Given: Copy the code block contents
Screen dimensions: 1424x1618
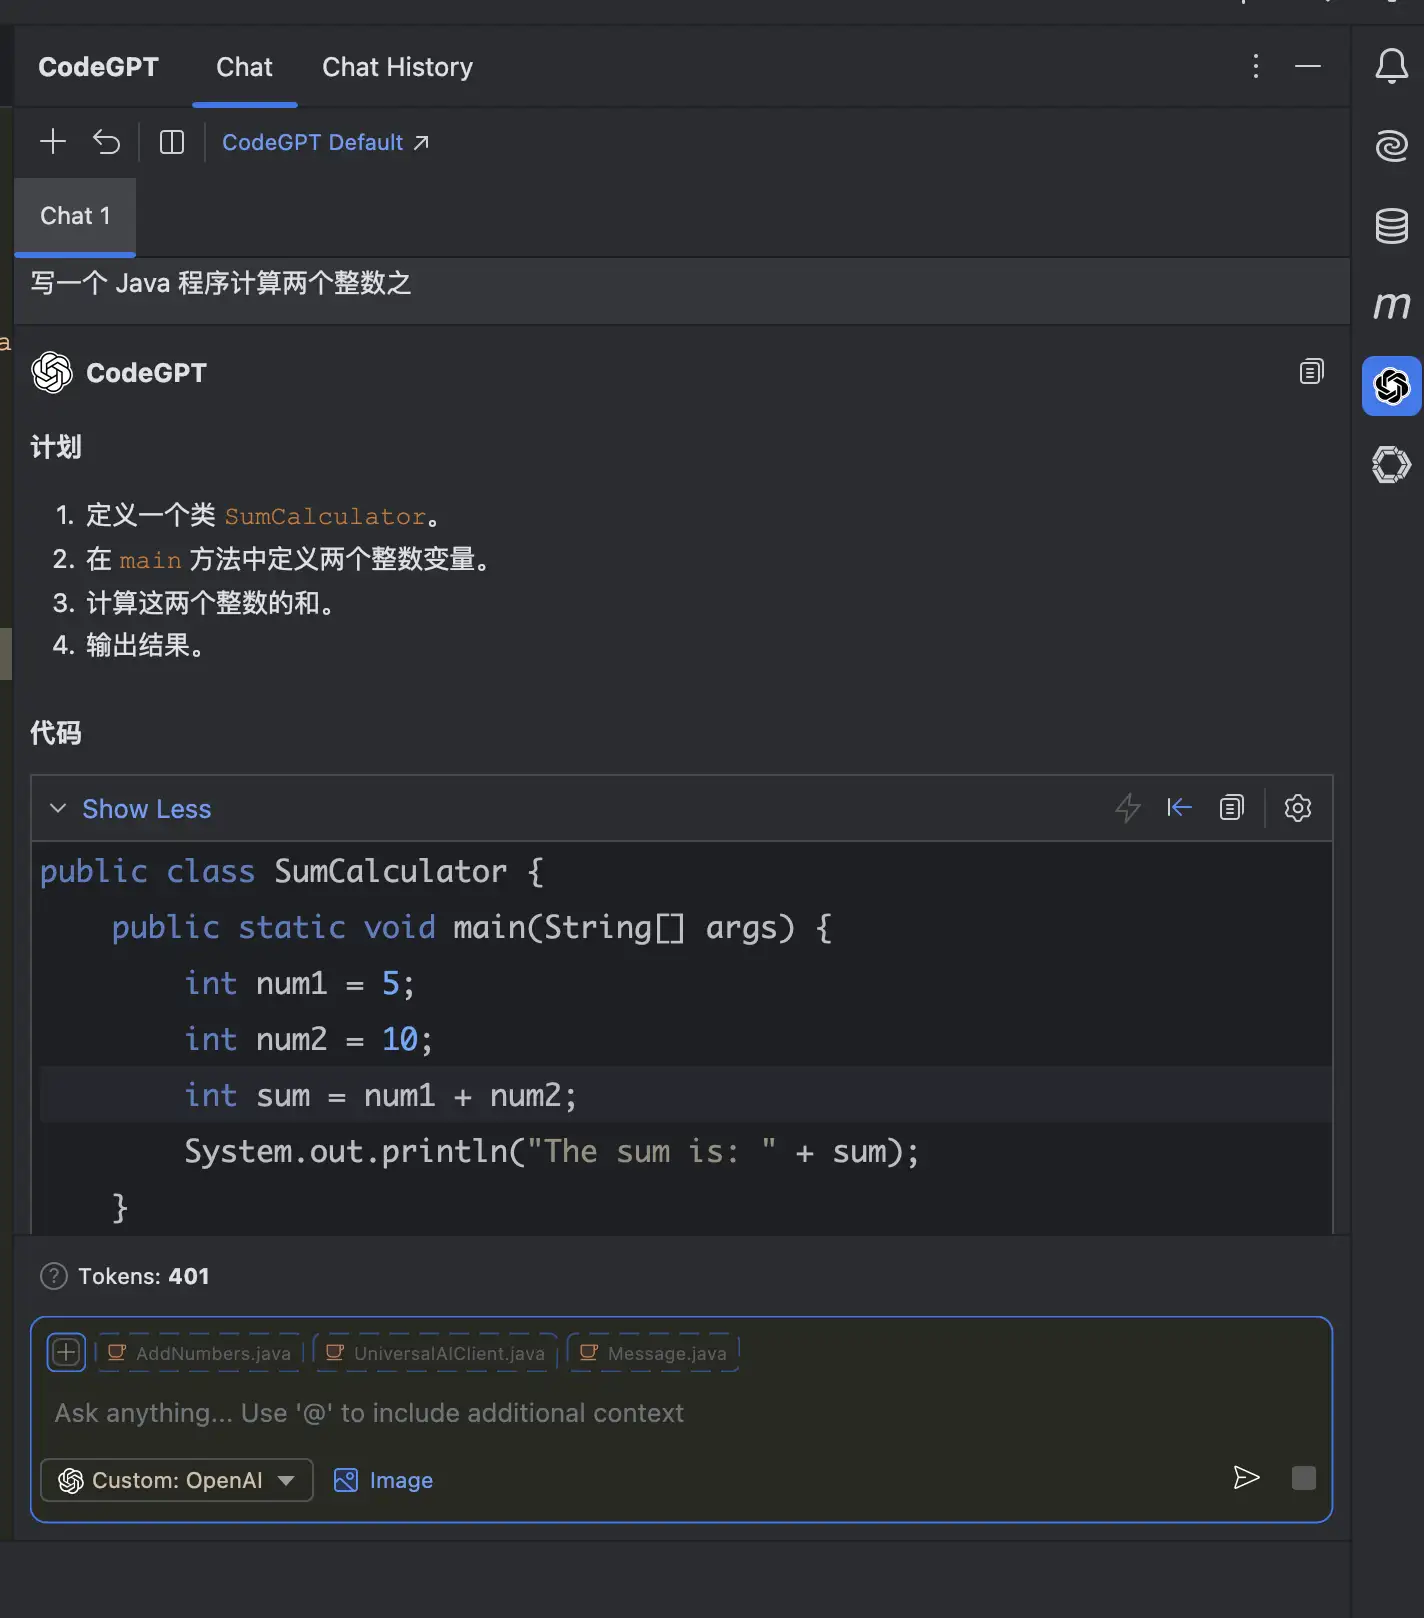Looking at the screenshot, I should [x=1232, y=807].
